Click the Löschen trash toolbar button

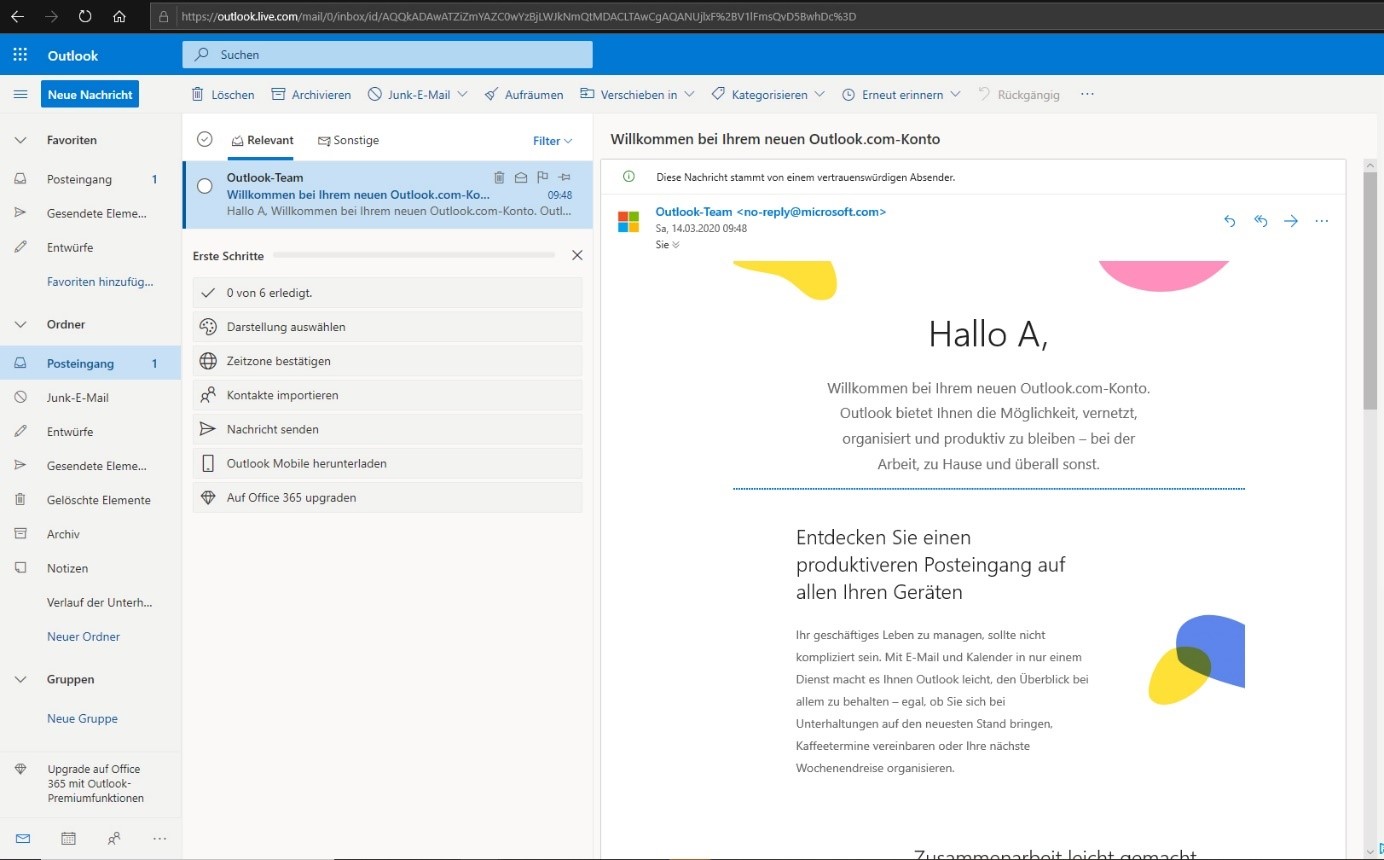click(x=223, y=95)
